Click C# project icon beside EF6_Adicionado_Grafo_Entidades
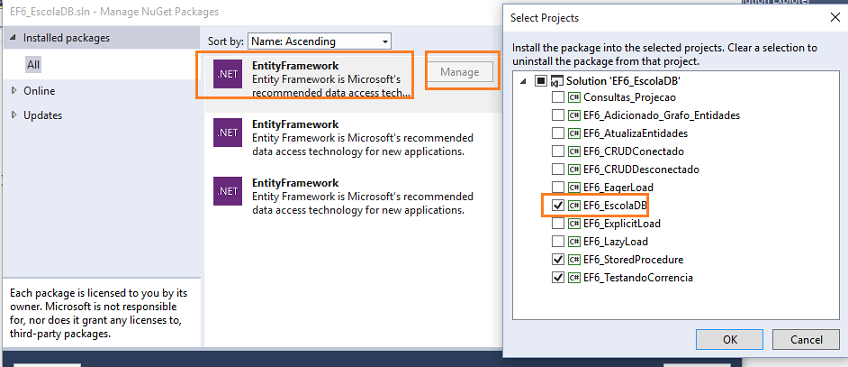 [x=574, y=115]
